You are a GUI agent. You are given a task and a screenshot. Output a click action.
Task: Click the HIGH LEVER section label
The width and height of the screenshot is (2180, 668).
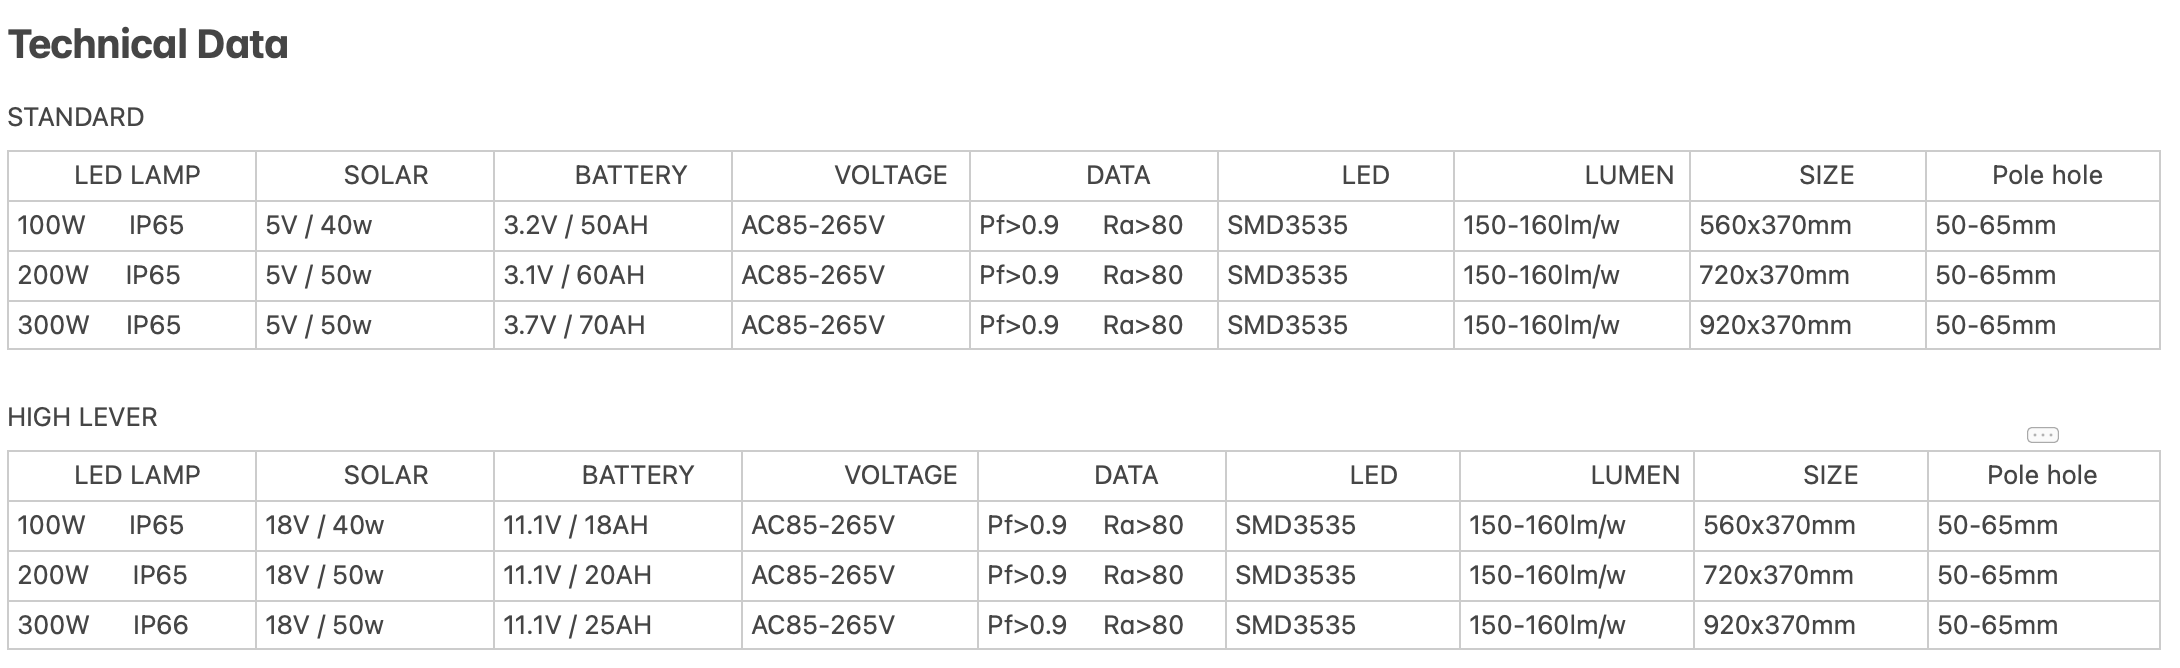83,417
